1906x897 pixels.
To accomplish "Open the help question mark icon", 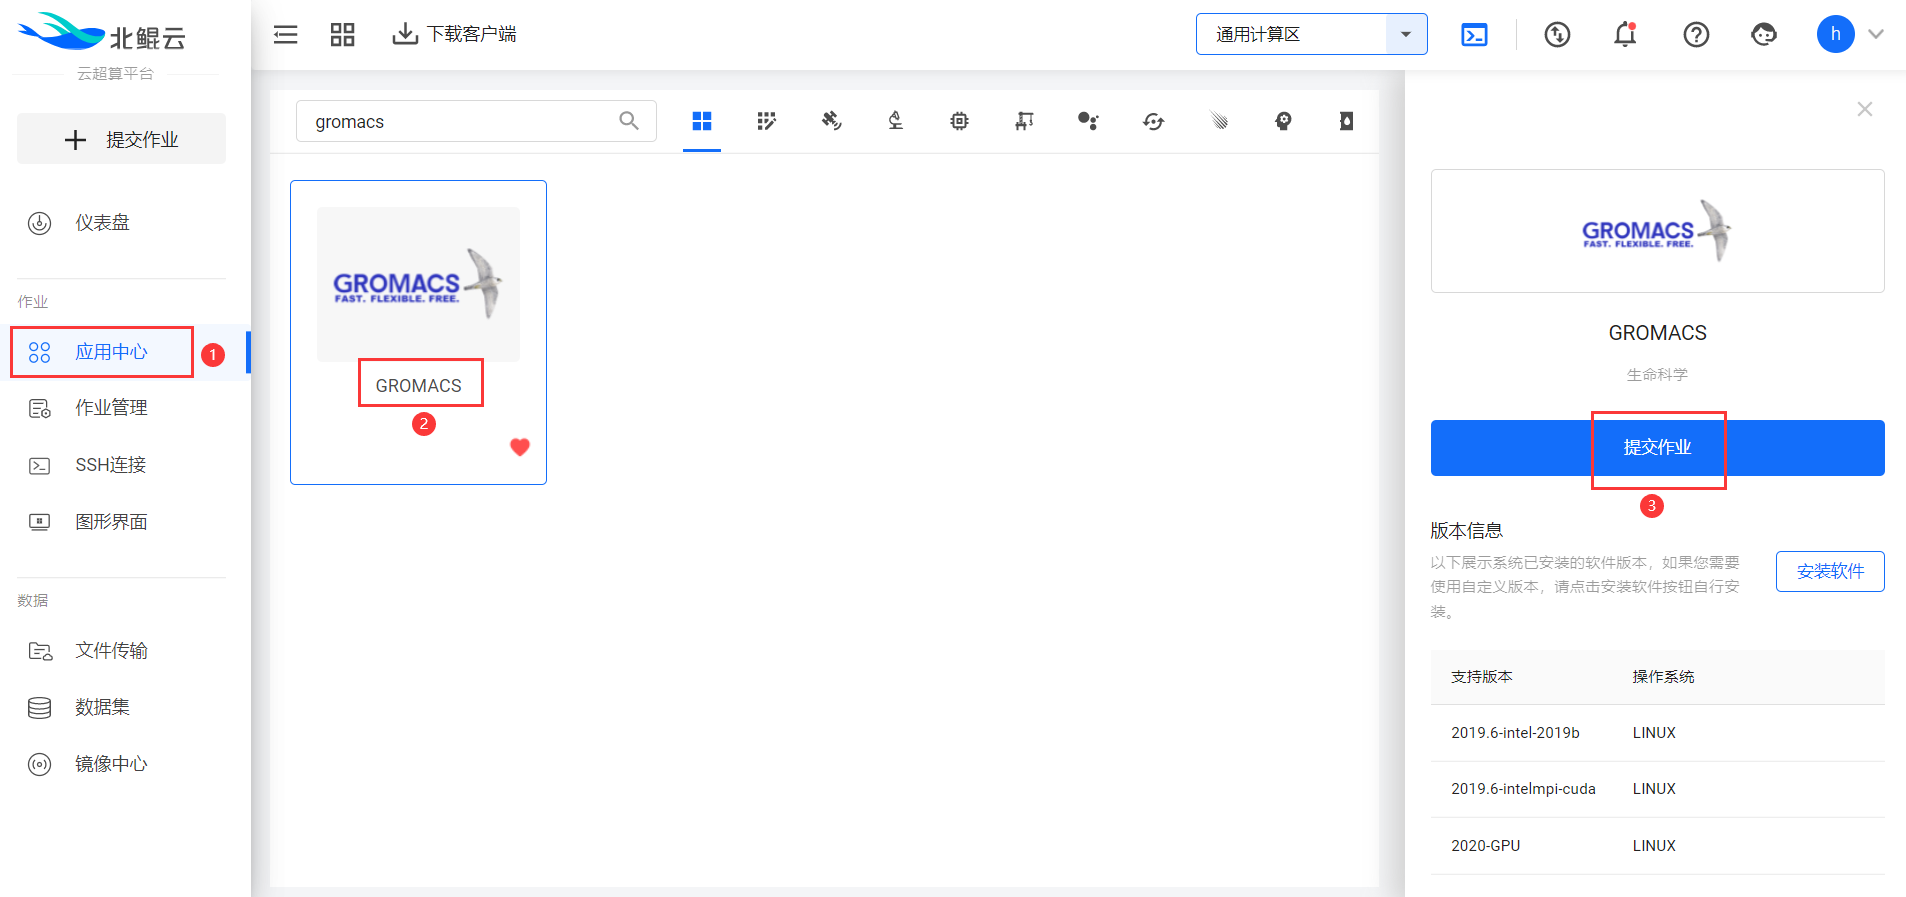I will point(1696,35).
